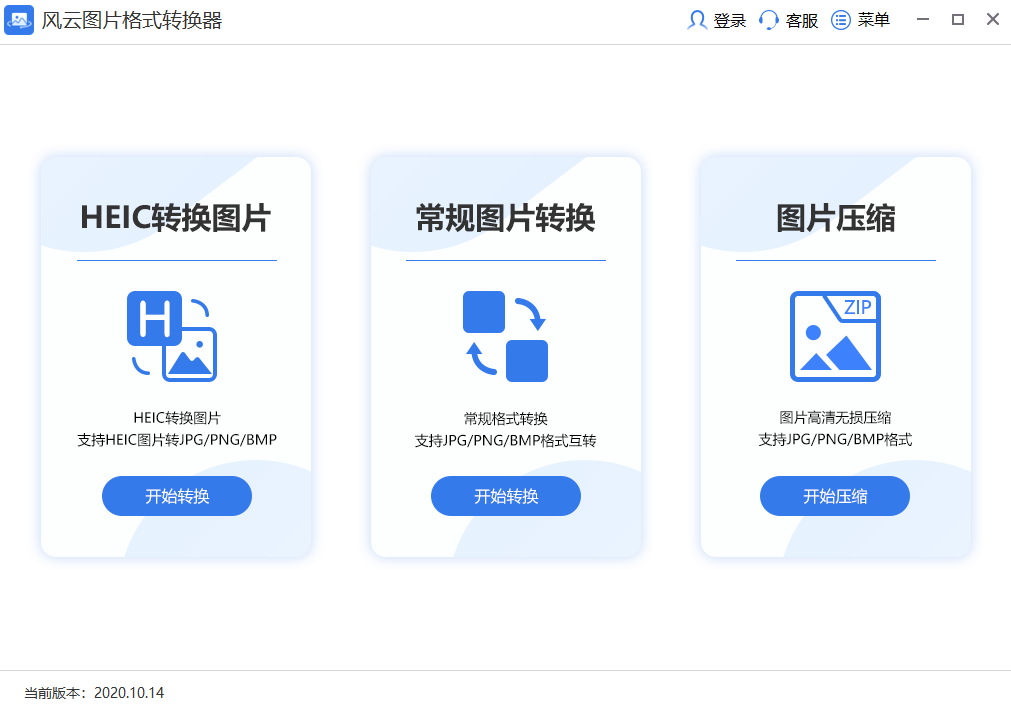The height and width of the screenshot is (706, 1011).
Task: Click 开始压缩 to begin compression
Action: tap(834, 496)
